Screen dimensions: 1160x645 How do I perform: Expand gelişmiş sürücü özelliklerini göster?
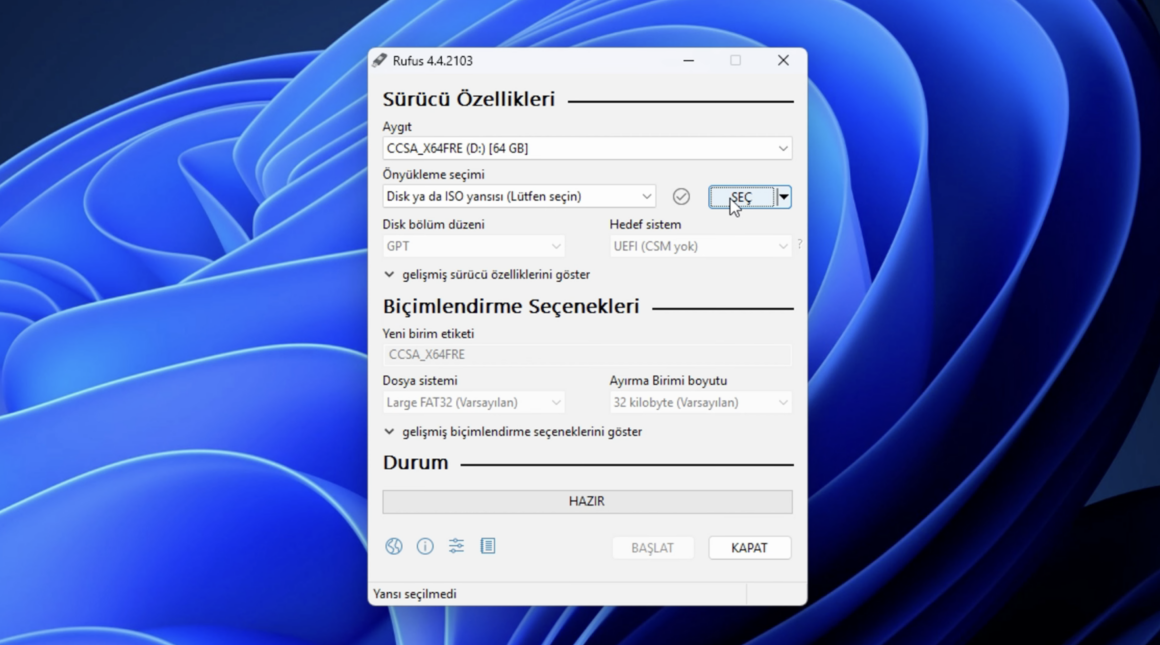click(x=487, y=274)
